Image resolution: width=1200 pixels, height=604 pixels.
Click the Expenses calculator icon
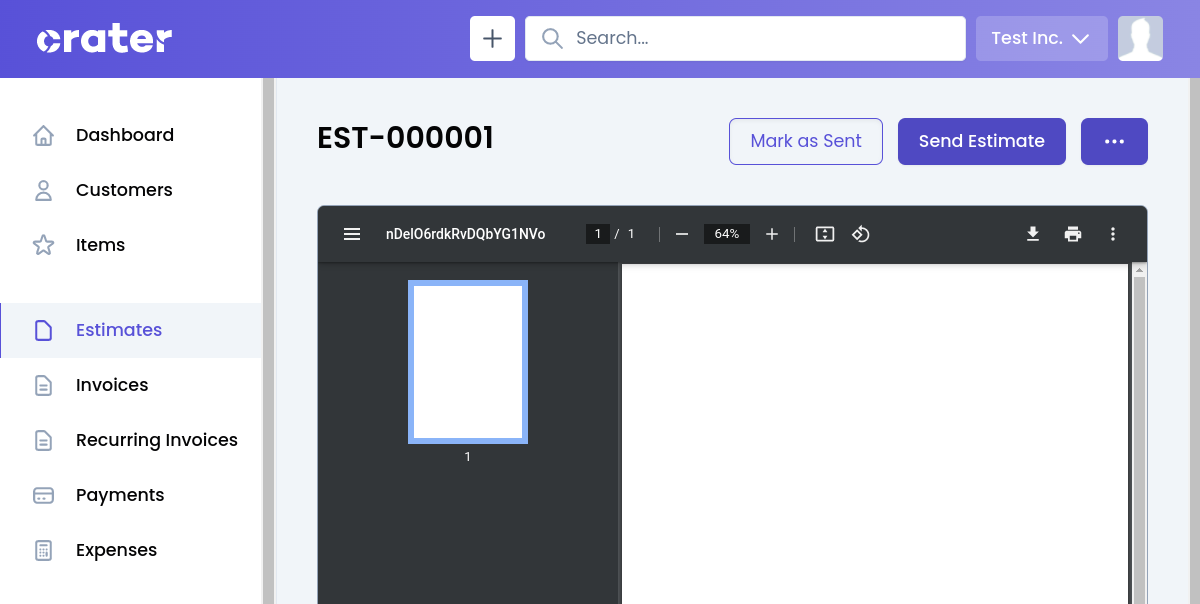(43, 550)
